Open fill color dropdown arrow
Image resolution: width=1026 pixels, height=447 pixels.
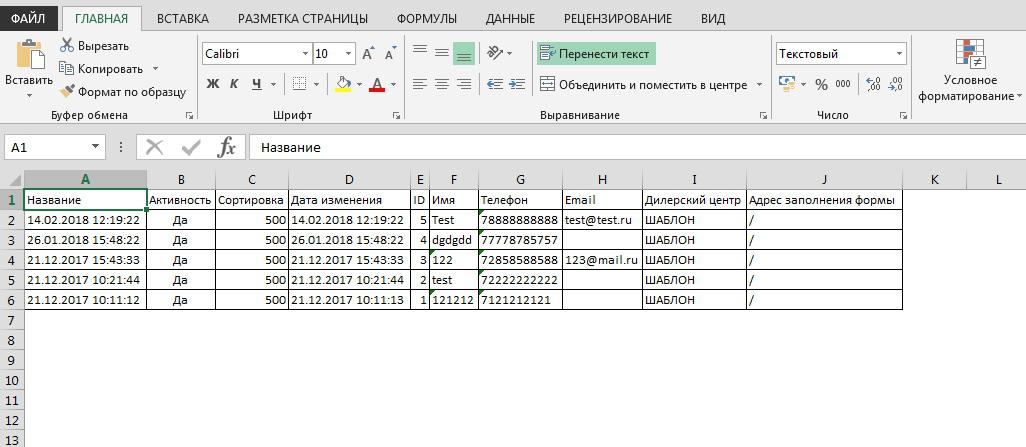coord(359,84)
